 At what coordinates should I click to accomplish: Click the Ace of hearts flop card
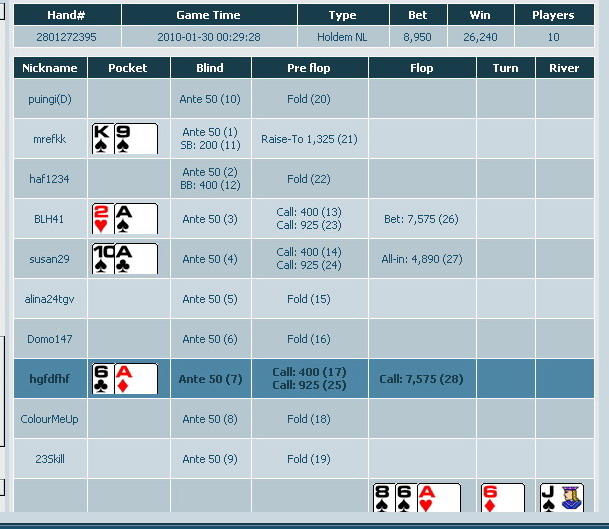[x=439, y=498]
